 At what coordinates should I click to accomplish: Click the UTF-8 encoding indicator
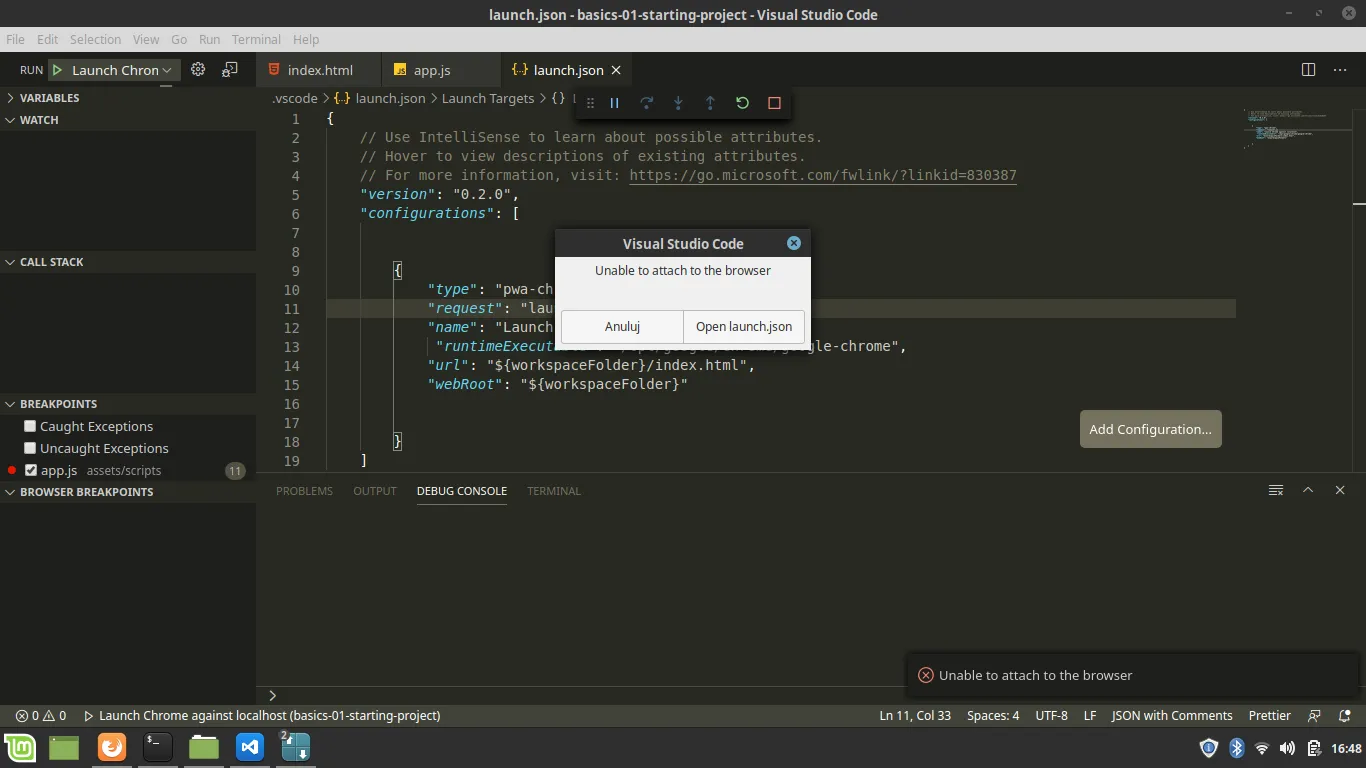click(1051, 716)
